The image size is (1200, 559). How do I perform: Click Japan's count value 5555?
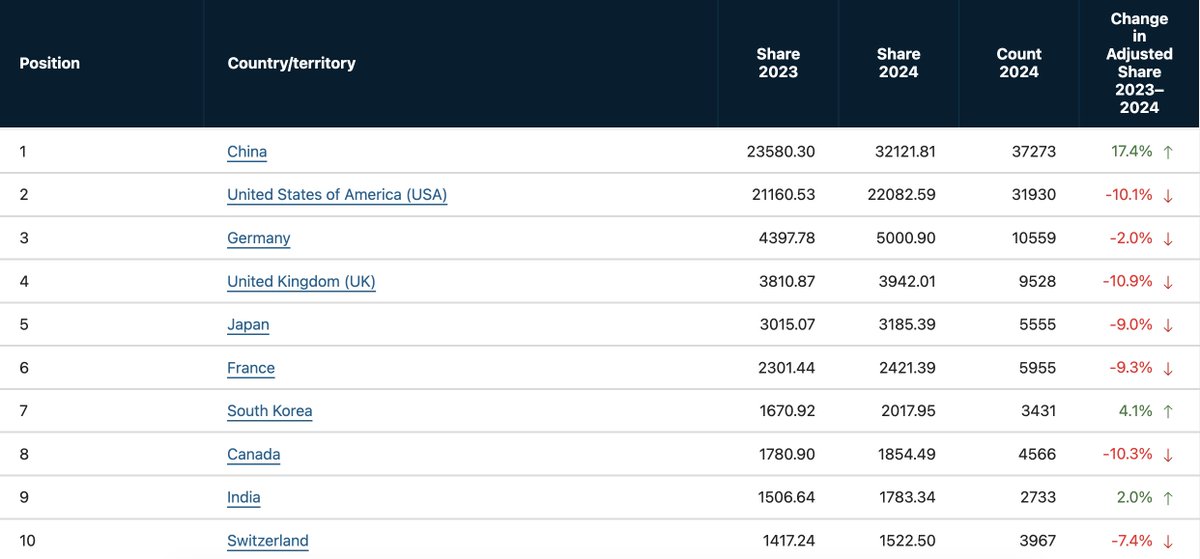click(x=1037, y=325)
